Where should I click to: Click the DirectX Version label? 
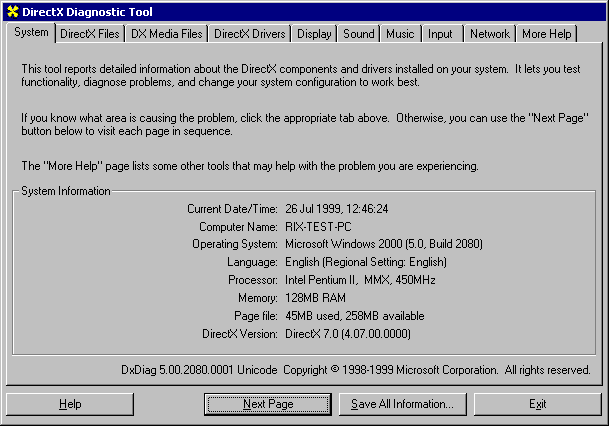(x=240, y=334)
